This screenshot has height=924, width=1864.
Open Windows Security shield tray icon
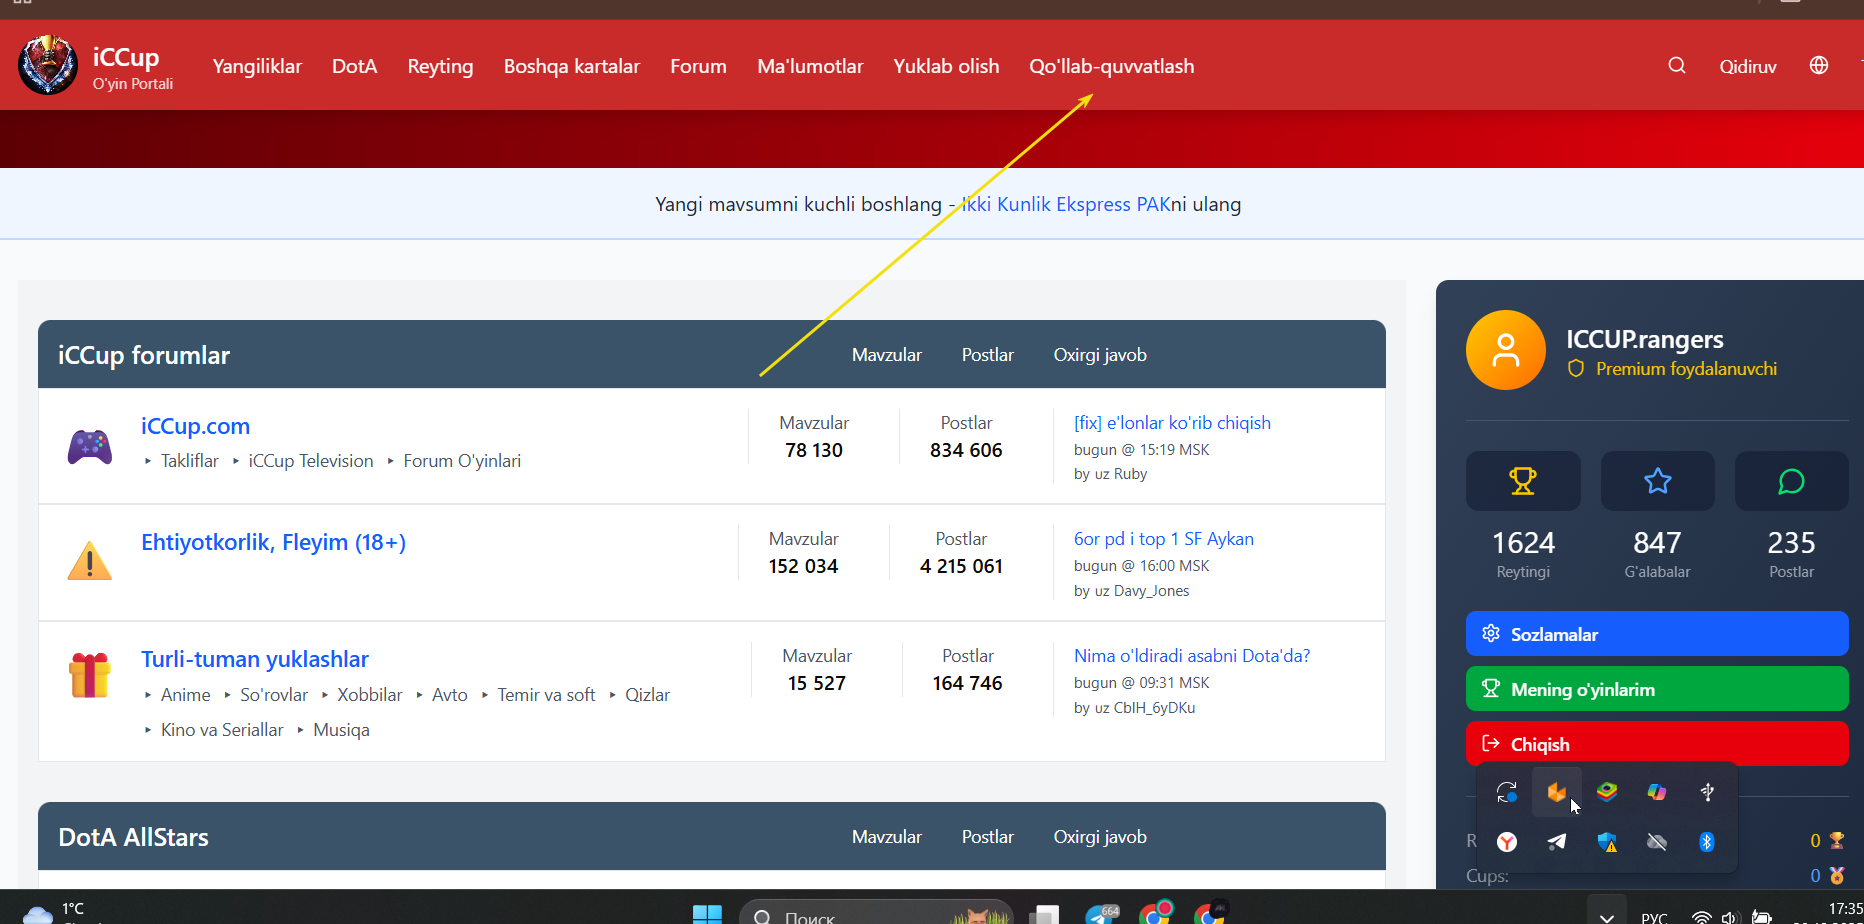pos(1607,842)
